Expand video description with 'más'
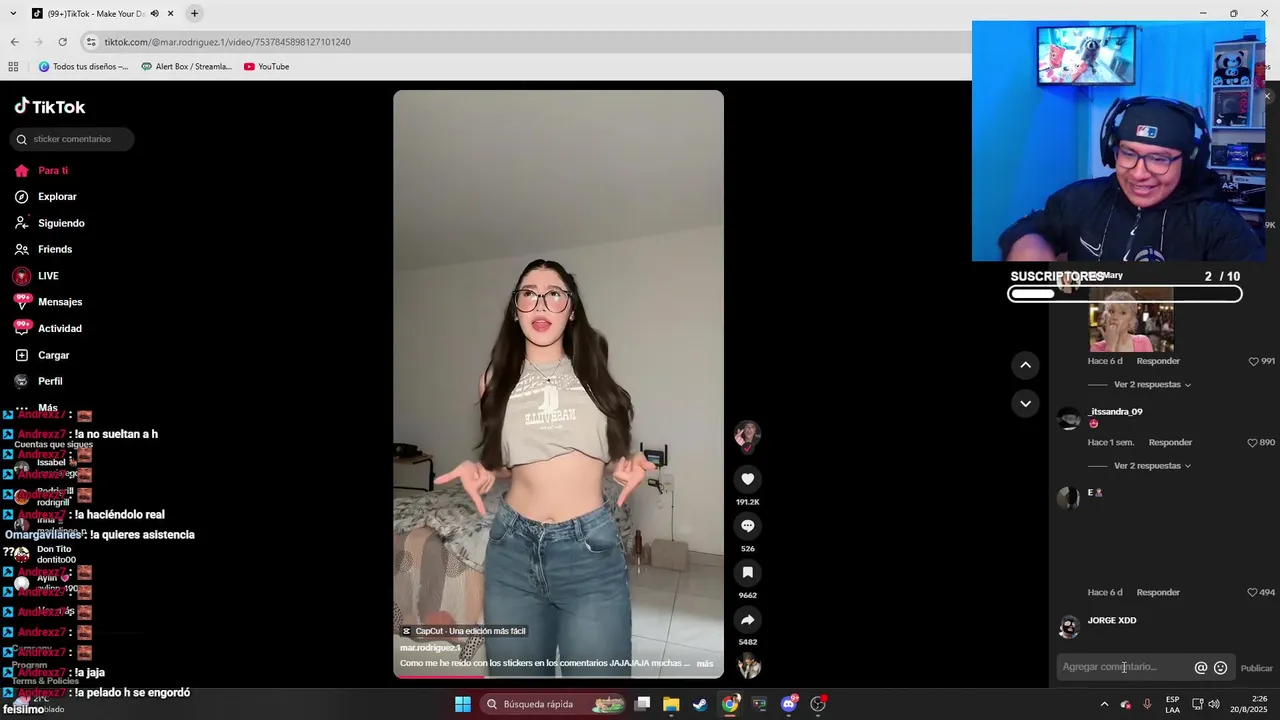The image size is (1280, 720). [705, 663]
